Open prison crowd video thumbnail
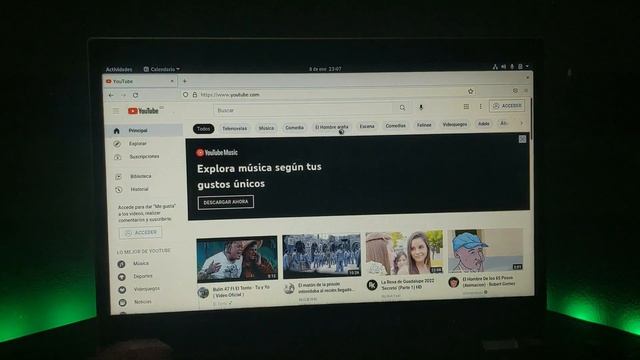Image resolution: width=640 pixels, height=360 pixels. 322,256
